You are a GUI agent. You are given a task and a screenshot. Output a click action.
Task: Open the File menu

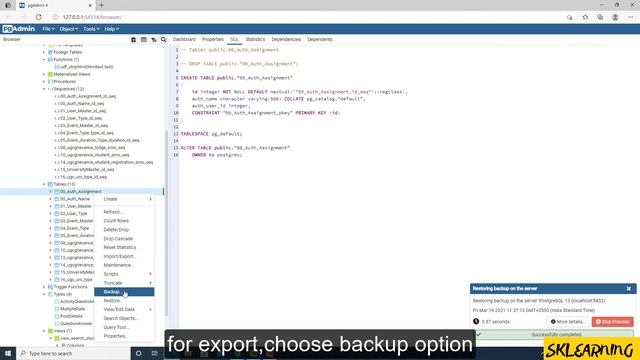pyautogui.click(x=48, y=29)
